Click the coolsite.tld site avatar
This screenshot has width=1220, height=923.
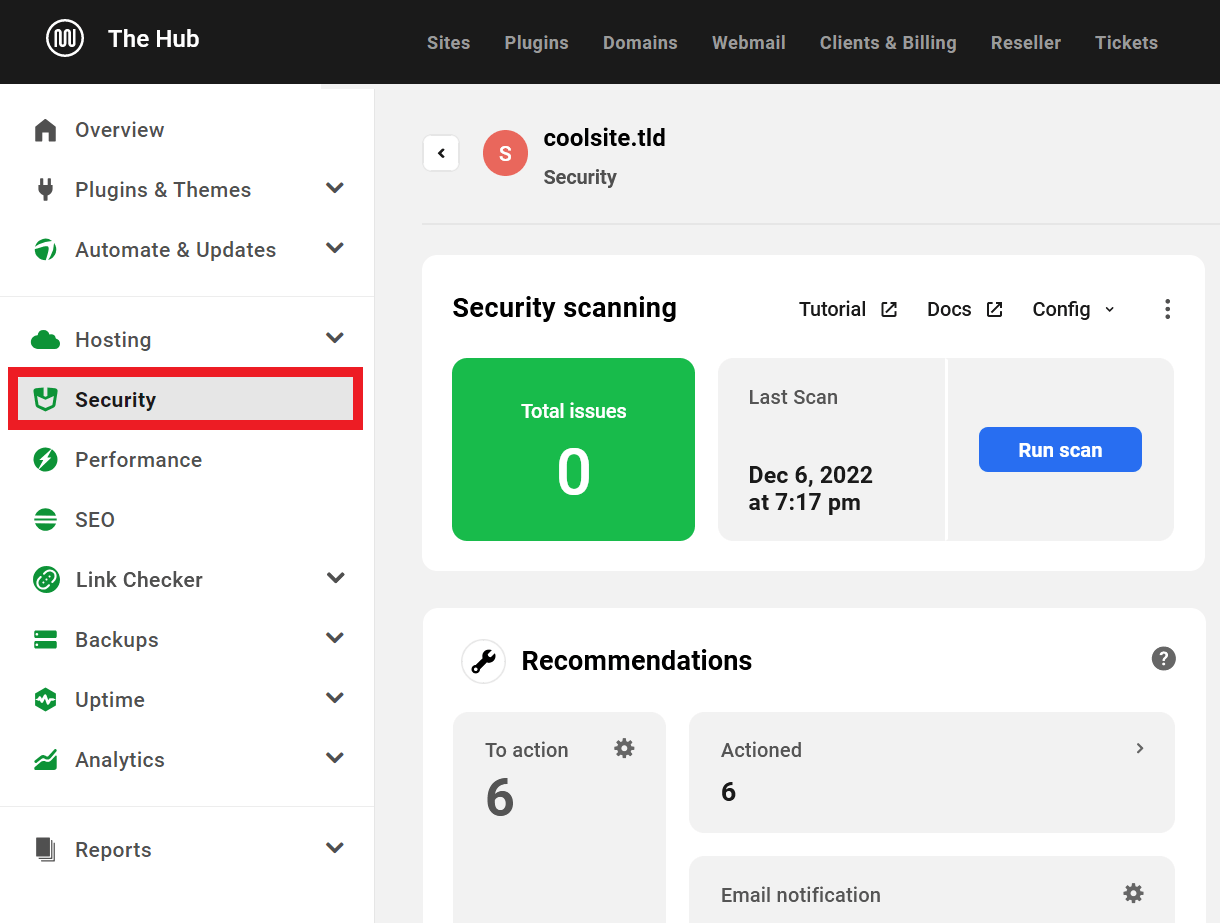505,154
